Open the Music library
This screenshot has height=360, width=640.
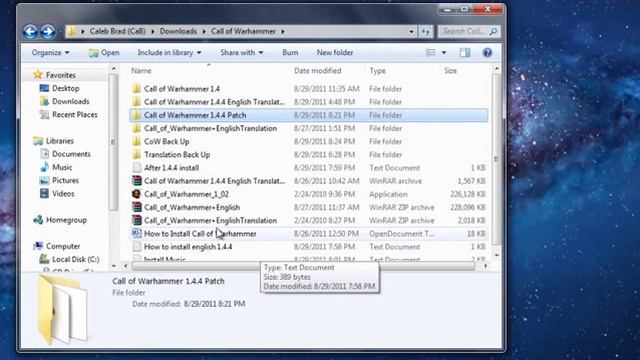pos(62,167)
